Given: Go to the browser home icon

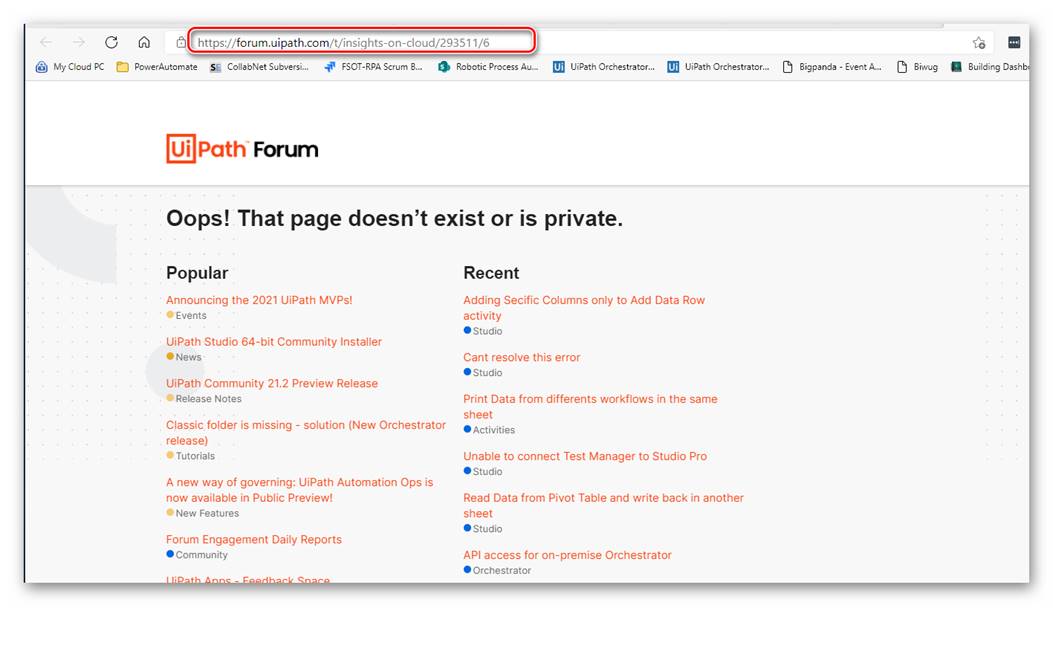Looking at the screenshot, I should (x=144, y=42).
